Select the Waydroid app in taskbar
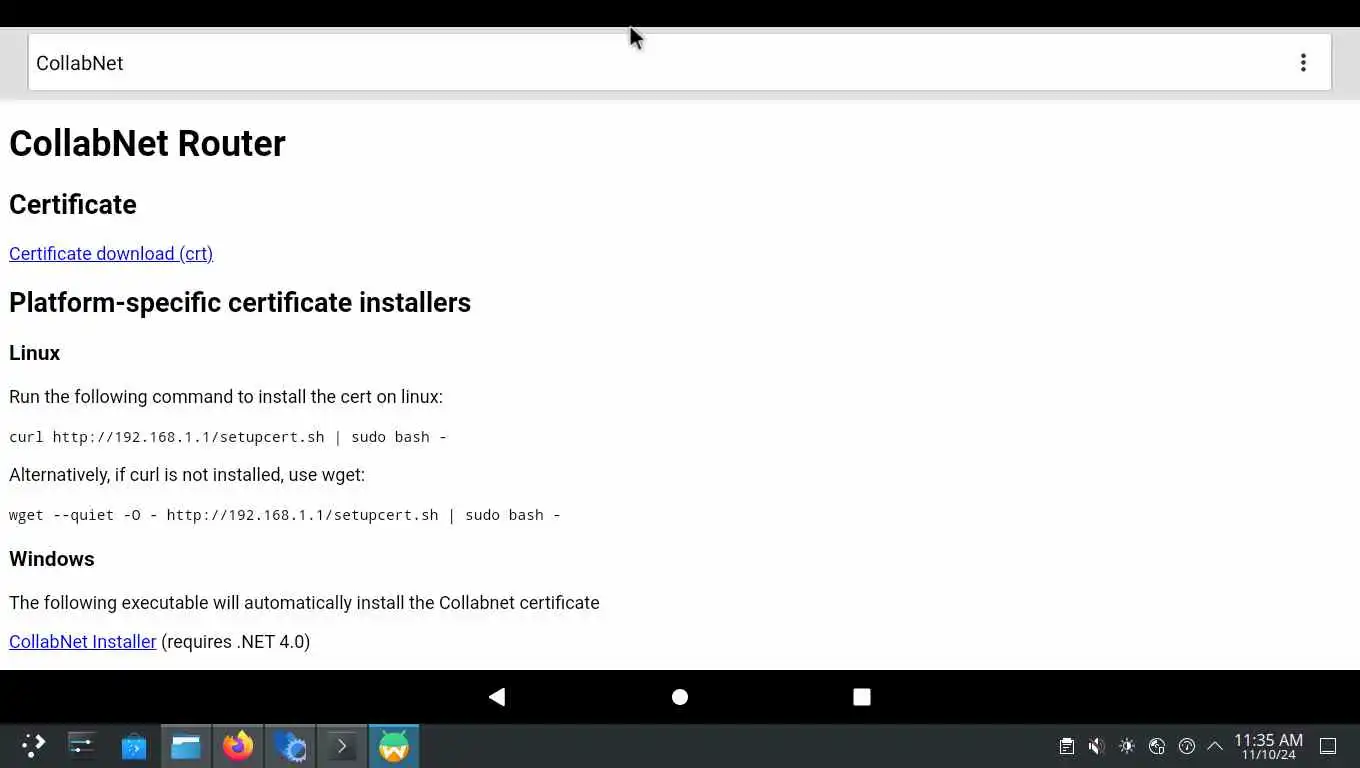This screenshot has height=768, width=1360. click(394, 746)
